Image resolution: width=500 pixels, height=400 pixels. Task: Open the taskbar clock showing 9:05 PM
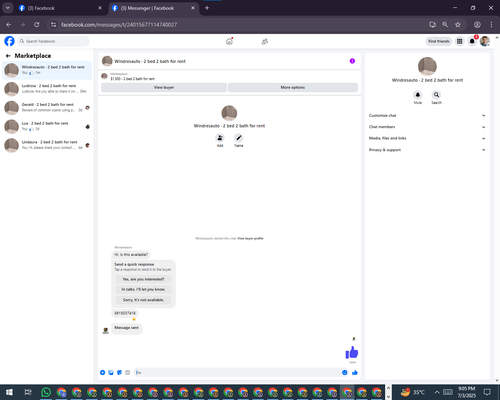pos(467,392)
